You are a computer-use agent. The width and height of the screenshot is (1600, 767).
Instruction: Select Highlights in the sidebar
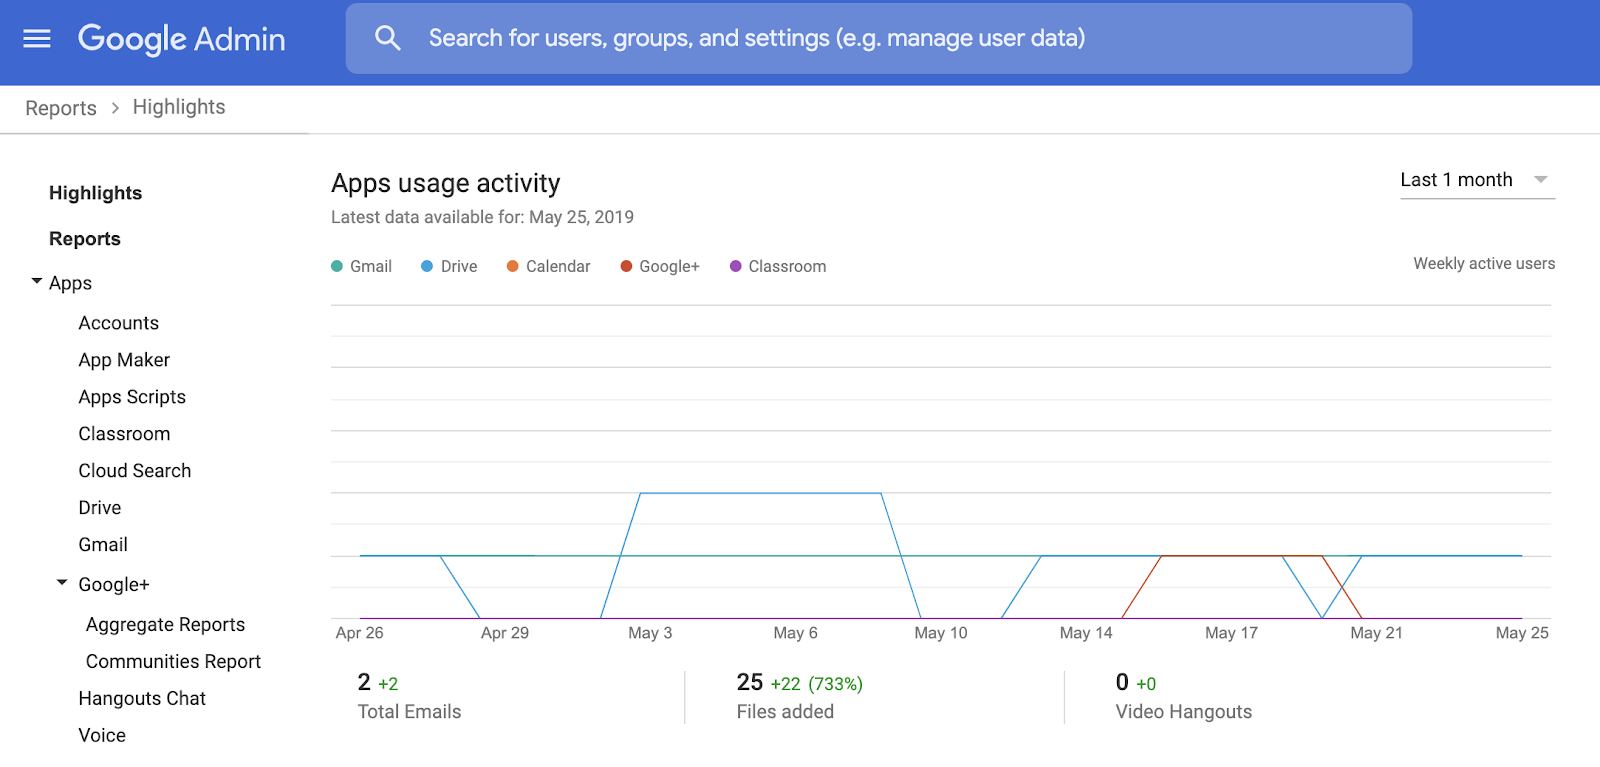(x=95, y=193)
